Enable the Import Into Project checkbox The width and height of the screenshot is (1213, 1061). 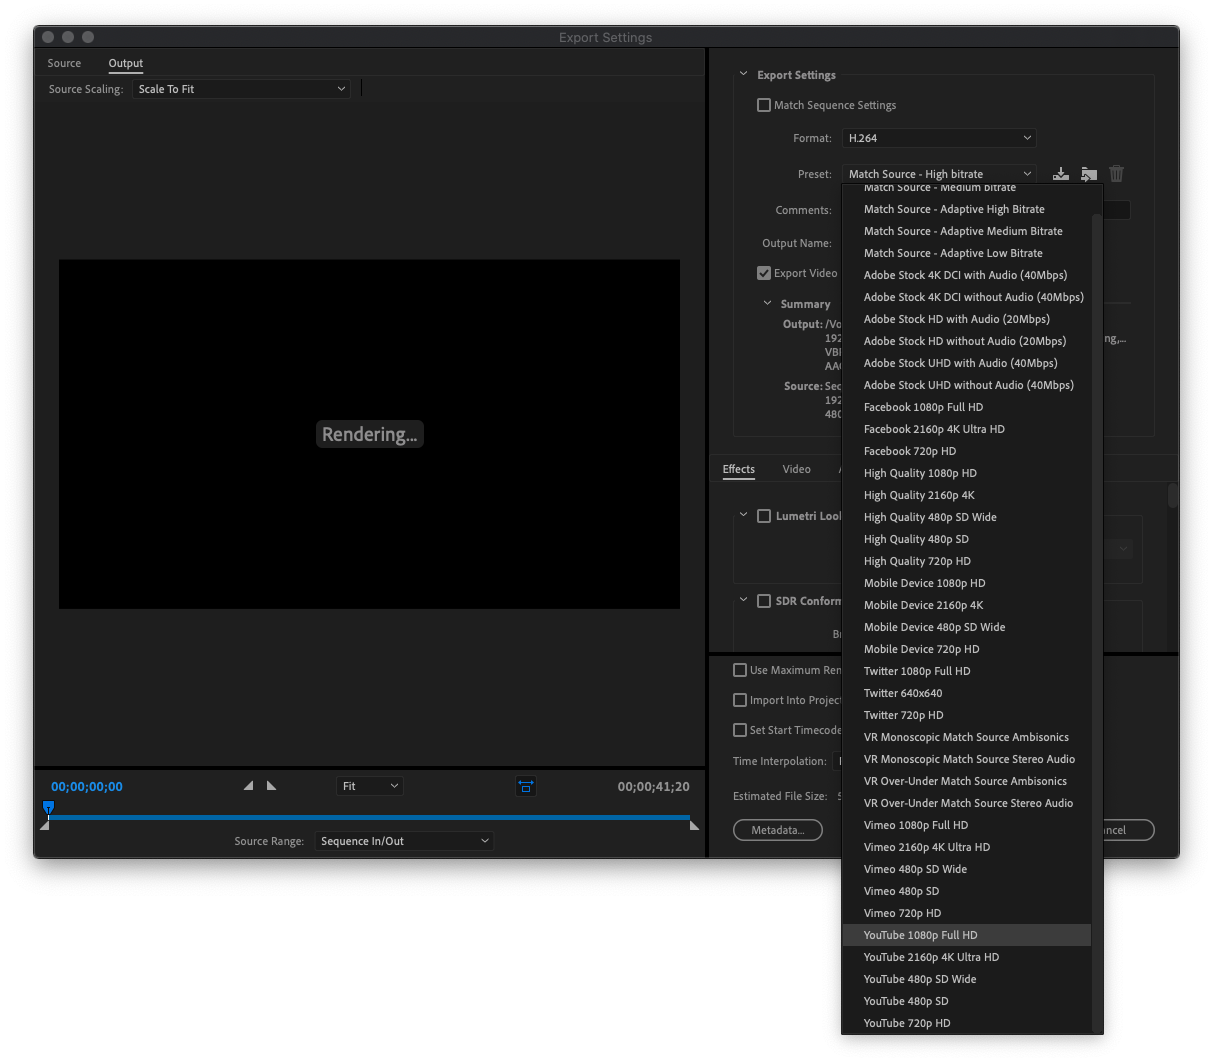coord(740,700)
